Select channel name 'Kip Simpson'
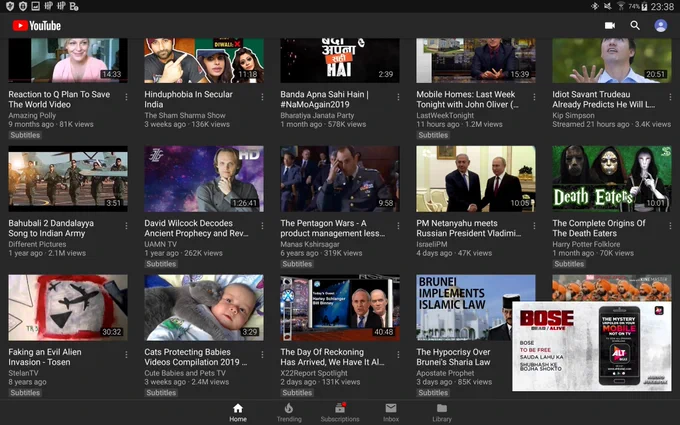 point(573,115)
